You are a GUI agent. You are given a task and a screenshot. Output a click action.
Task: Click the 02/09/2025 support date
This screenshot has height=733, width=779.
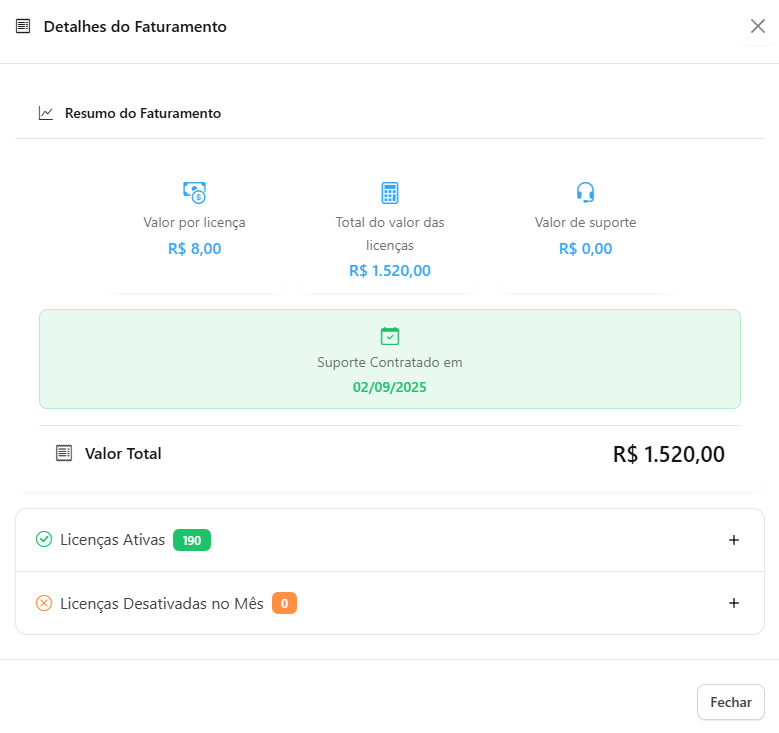pos(390,387)
